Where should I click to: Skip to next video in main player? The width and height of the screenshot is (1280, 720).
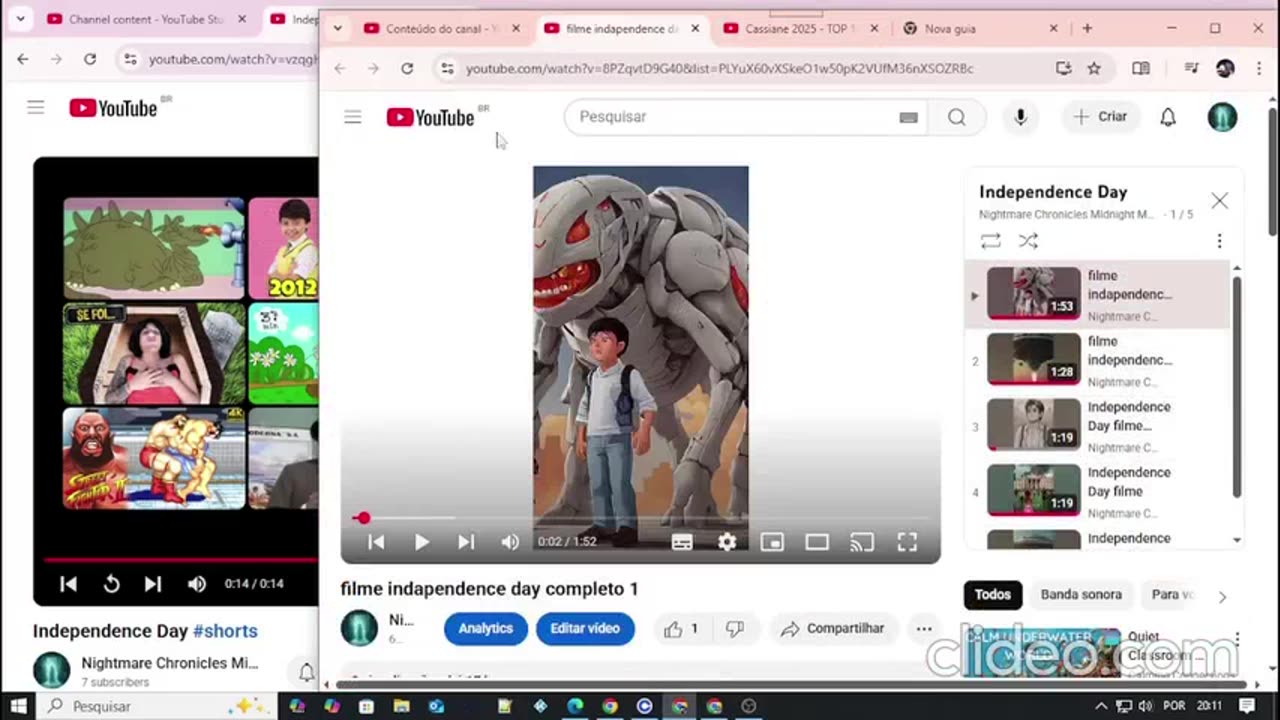(466, 542)
